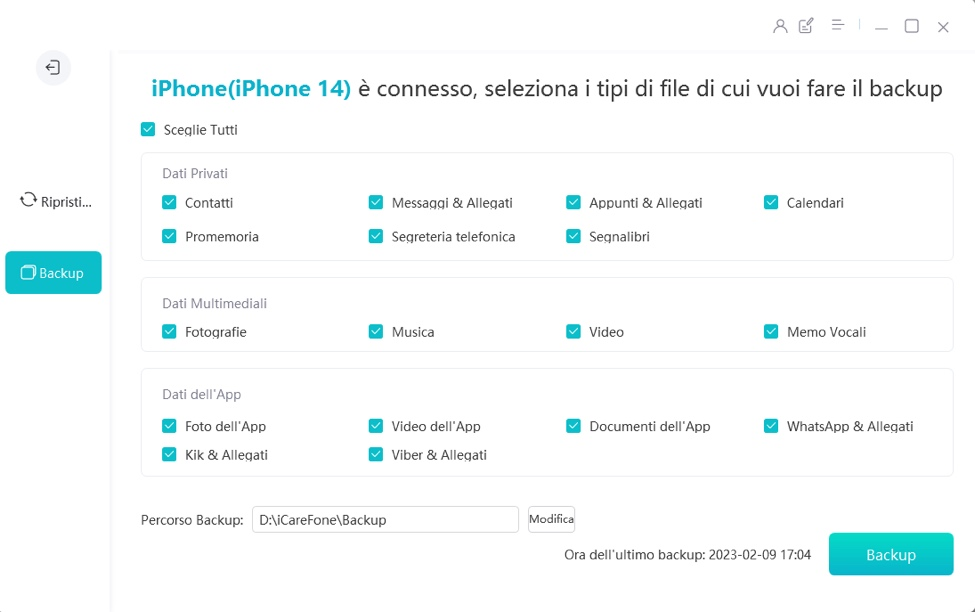975x612 pixels.
Task: Open the Ripristina sidebar tab
Action: point(55,201)
